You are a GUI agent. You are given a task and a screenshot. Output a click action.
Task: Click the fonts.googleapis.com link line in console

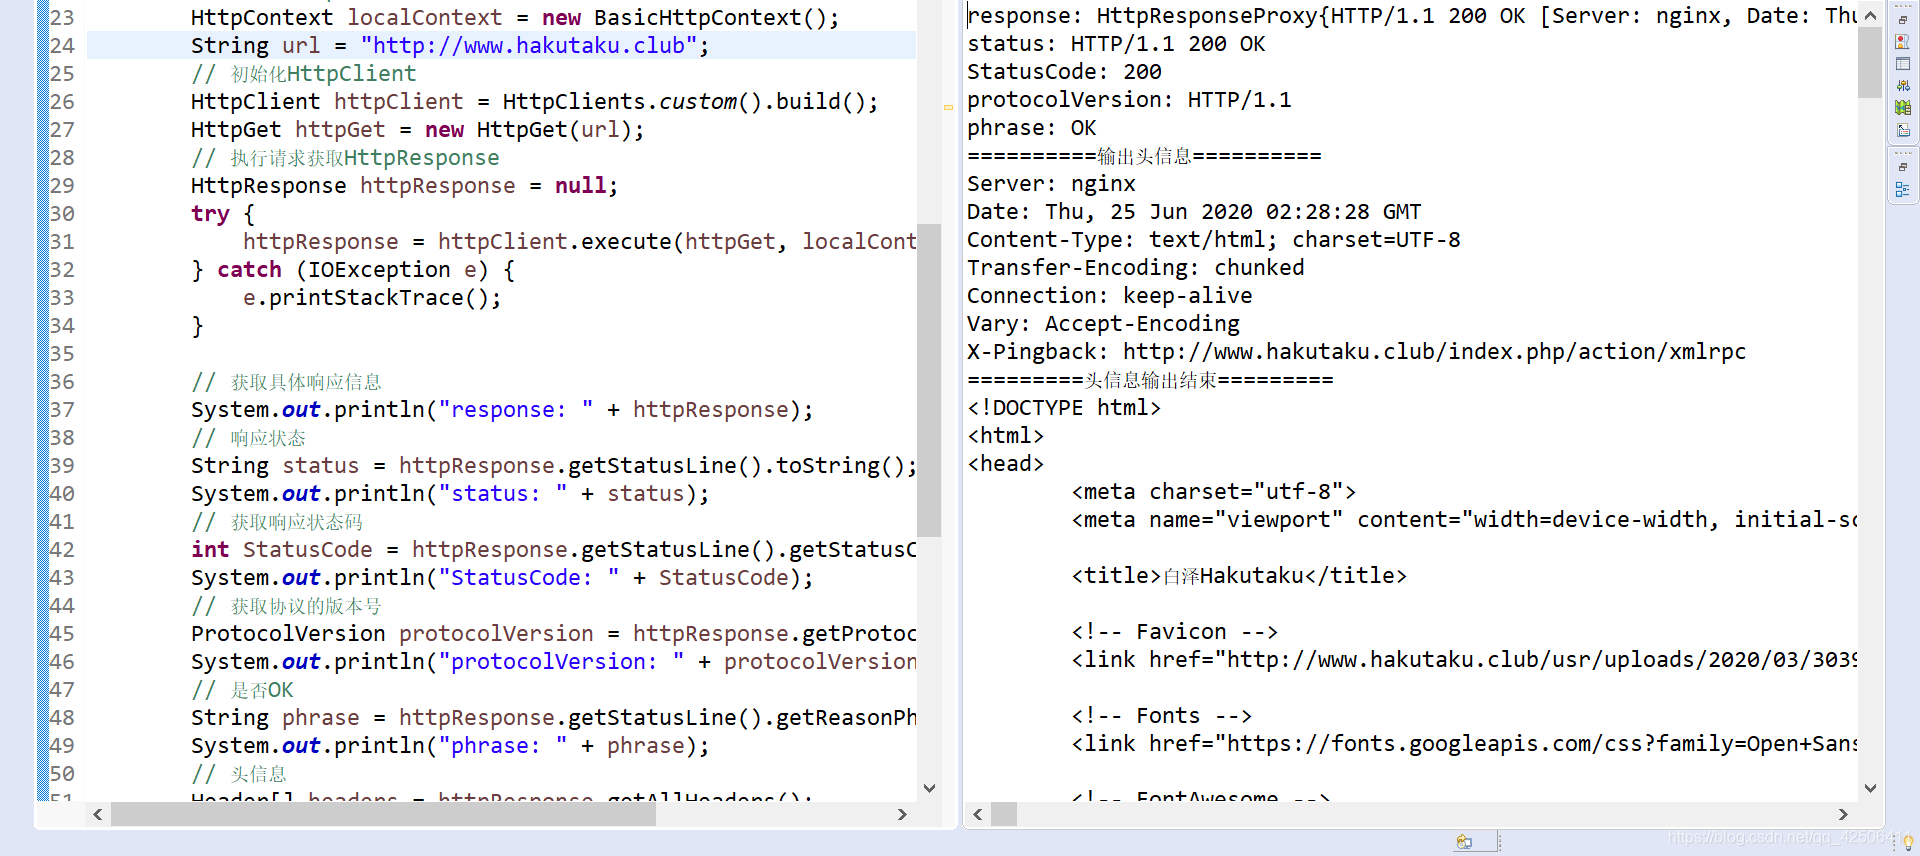[x=1464, y=744]
